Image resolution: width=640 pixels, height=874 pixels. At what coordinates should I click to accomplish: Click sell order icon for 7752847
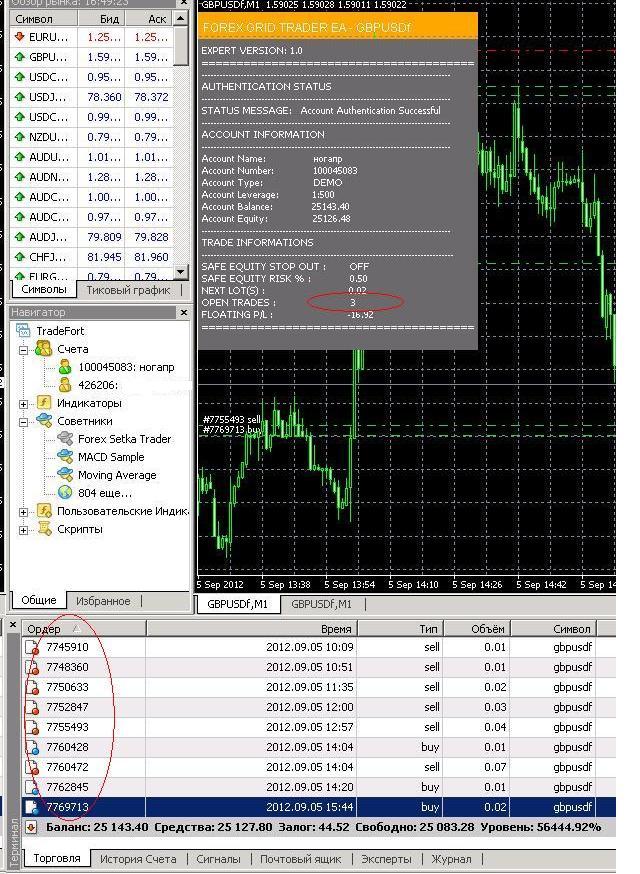point(32,708)
